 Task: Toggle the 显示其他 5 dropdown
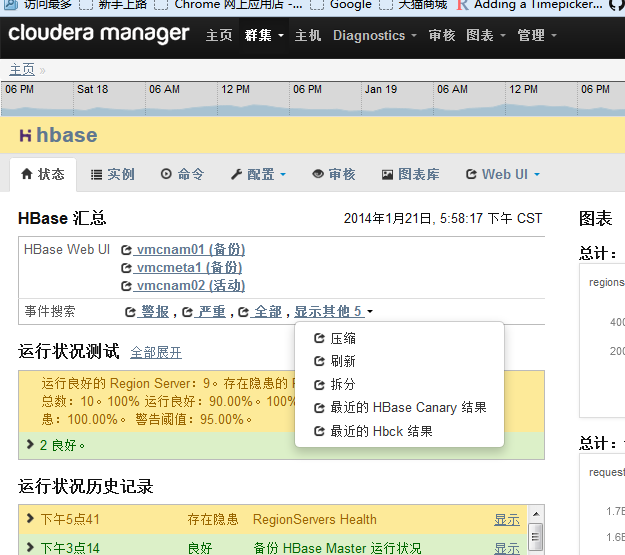[x=334, y=311]
